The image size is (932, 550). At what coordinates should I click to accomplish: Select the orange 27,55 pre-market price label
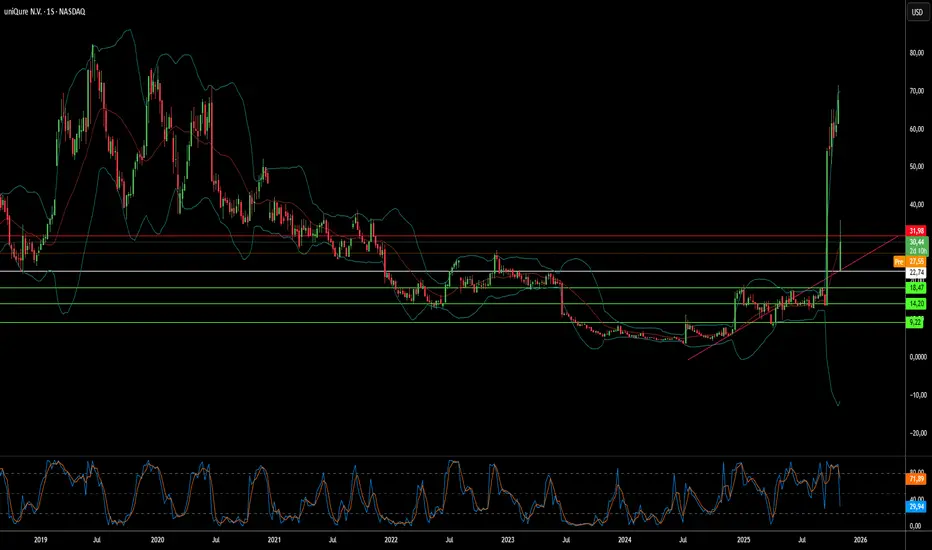(917, 262)
